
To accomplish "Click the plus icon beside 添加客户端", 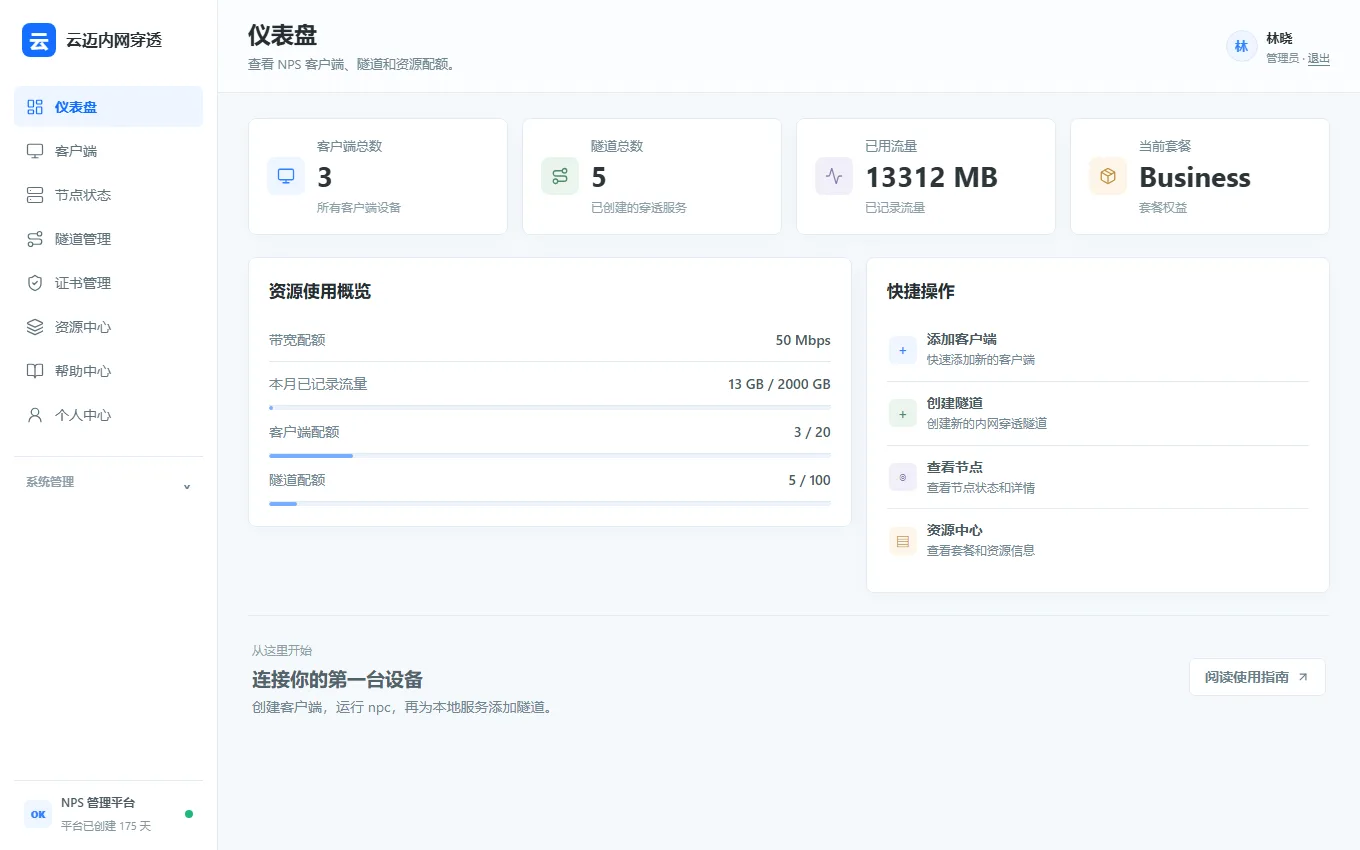I will coord(903,350).
